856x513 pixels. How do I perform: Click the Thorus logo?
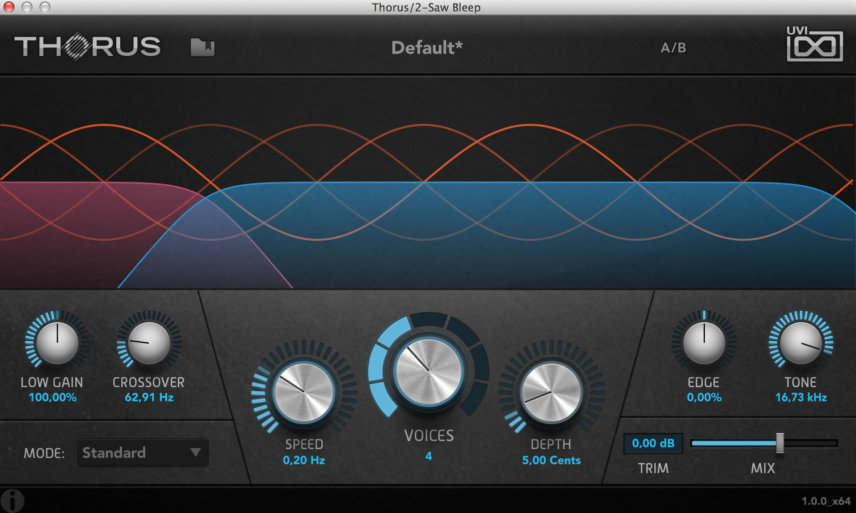coord(87,46)
